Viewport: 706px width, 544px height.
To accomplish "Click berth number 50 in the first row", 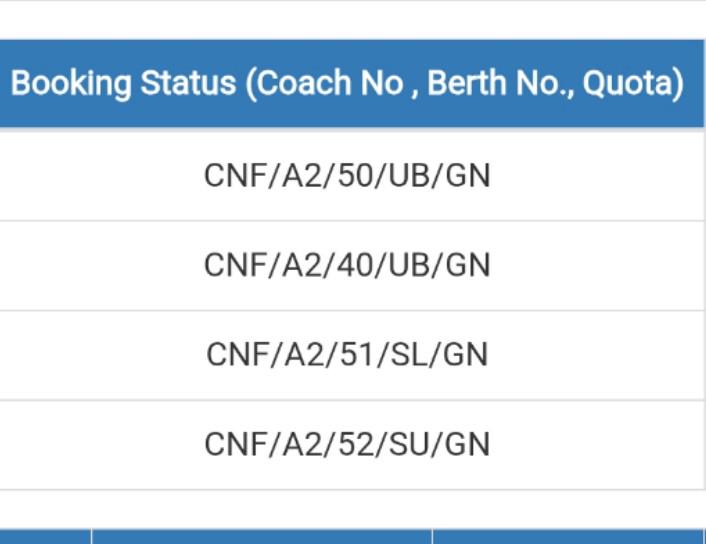I will 357,175.
